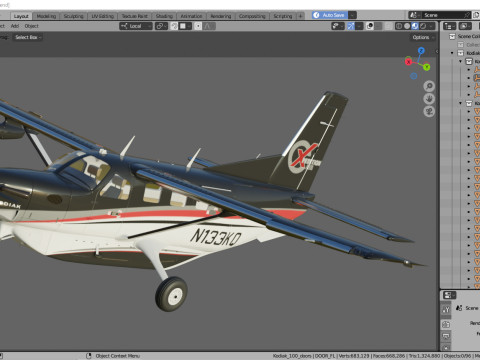Switch to wireframe shading

tap(399, 26)
